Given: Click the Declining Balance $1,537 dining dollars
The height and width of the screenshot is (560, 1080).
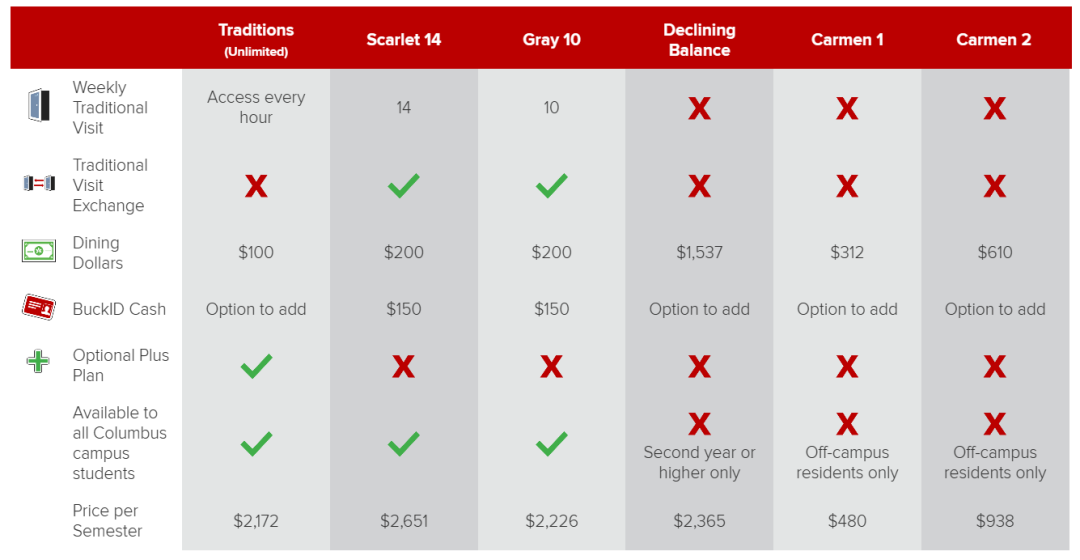Looking at the screenshot, I should pyautogui.click(x=699, y=252).
